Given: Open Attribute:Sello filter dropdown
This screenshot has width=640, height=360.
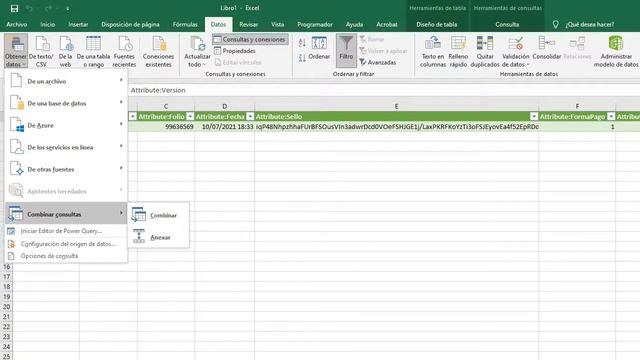Looking at the screenshot, I should pyautogui.click(x=534, y=117).
